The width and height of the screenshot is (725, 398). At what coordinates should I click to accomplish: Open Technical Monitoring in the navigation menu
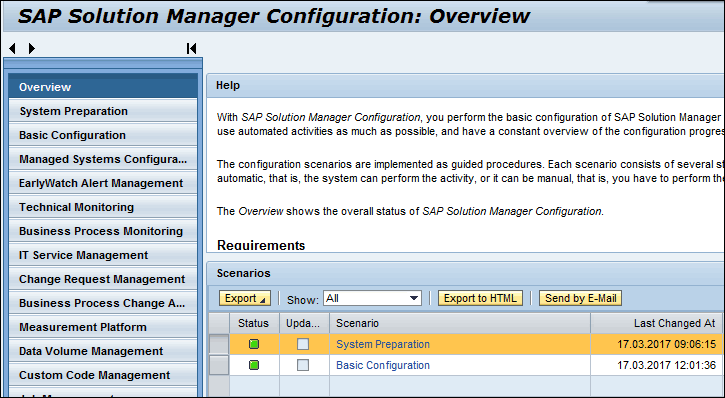[103, 207]
